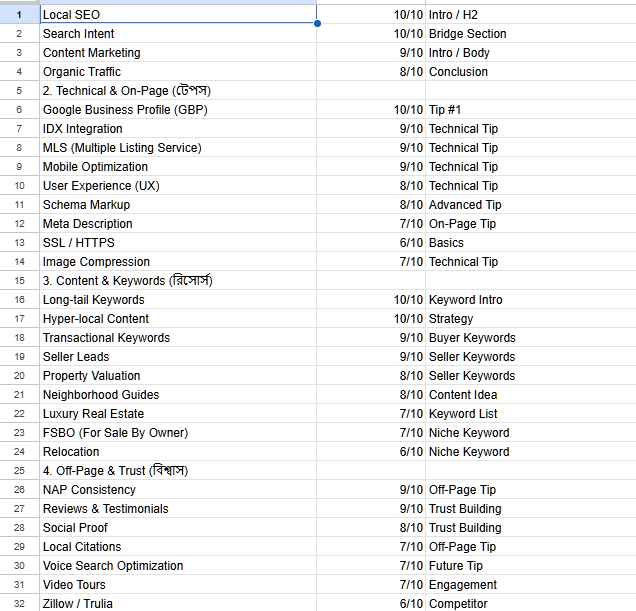Screen dimensions: 636x611
Task: Select the 'Content Marketing' cell
Action: 178,53
